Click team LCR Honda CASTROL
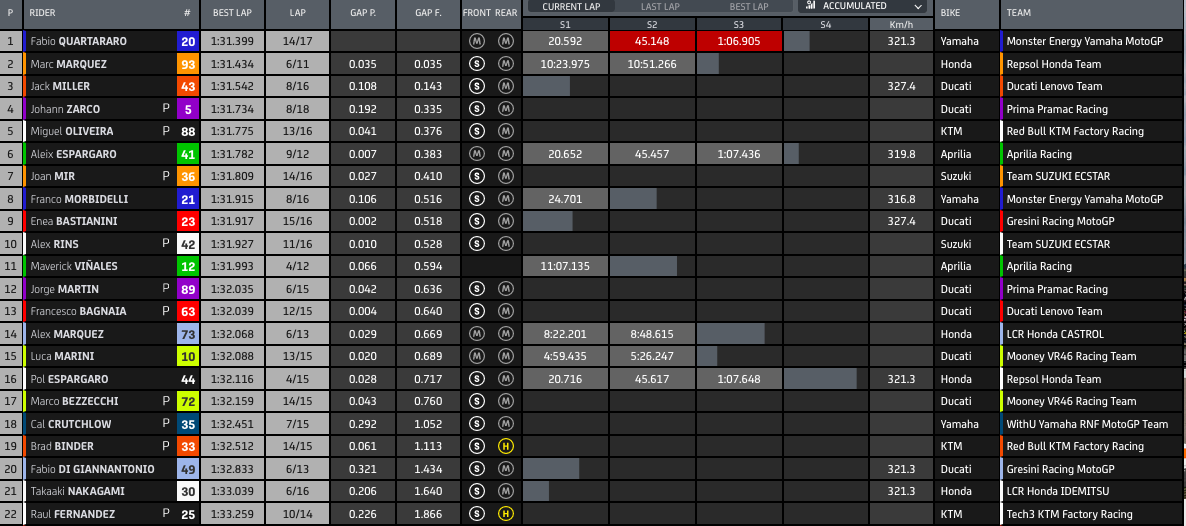 (x=1055, y=334)
